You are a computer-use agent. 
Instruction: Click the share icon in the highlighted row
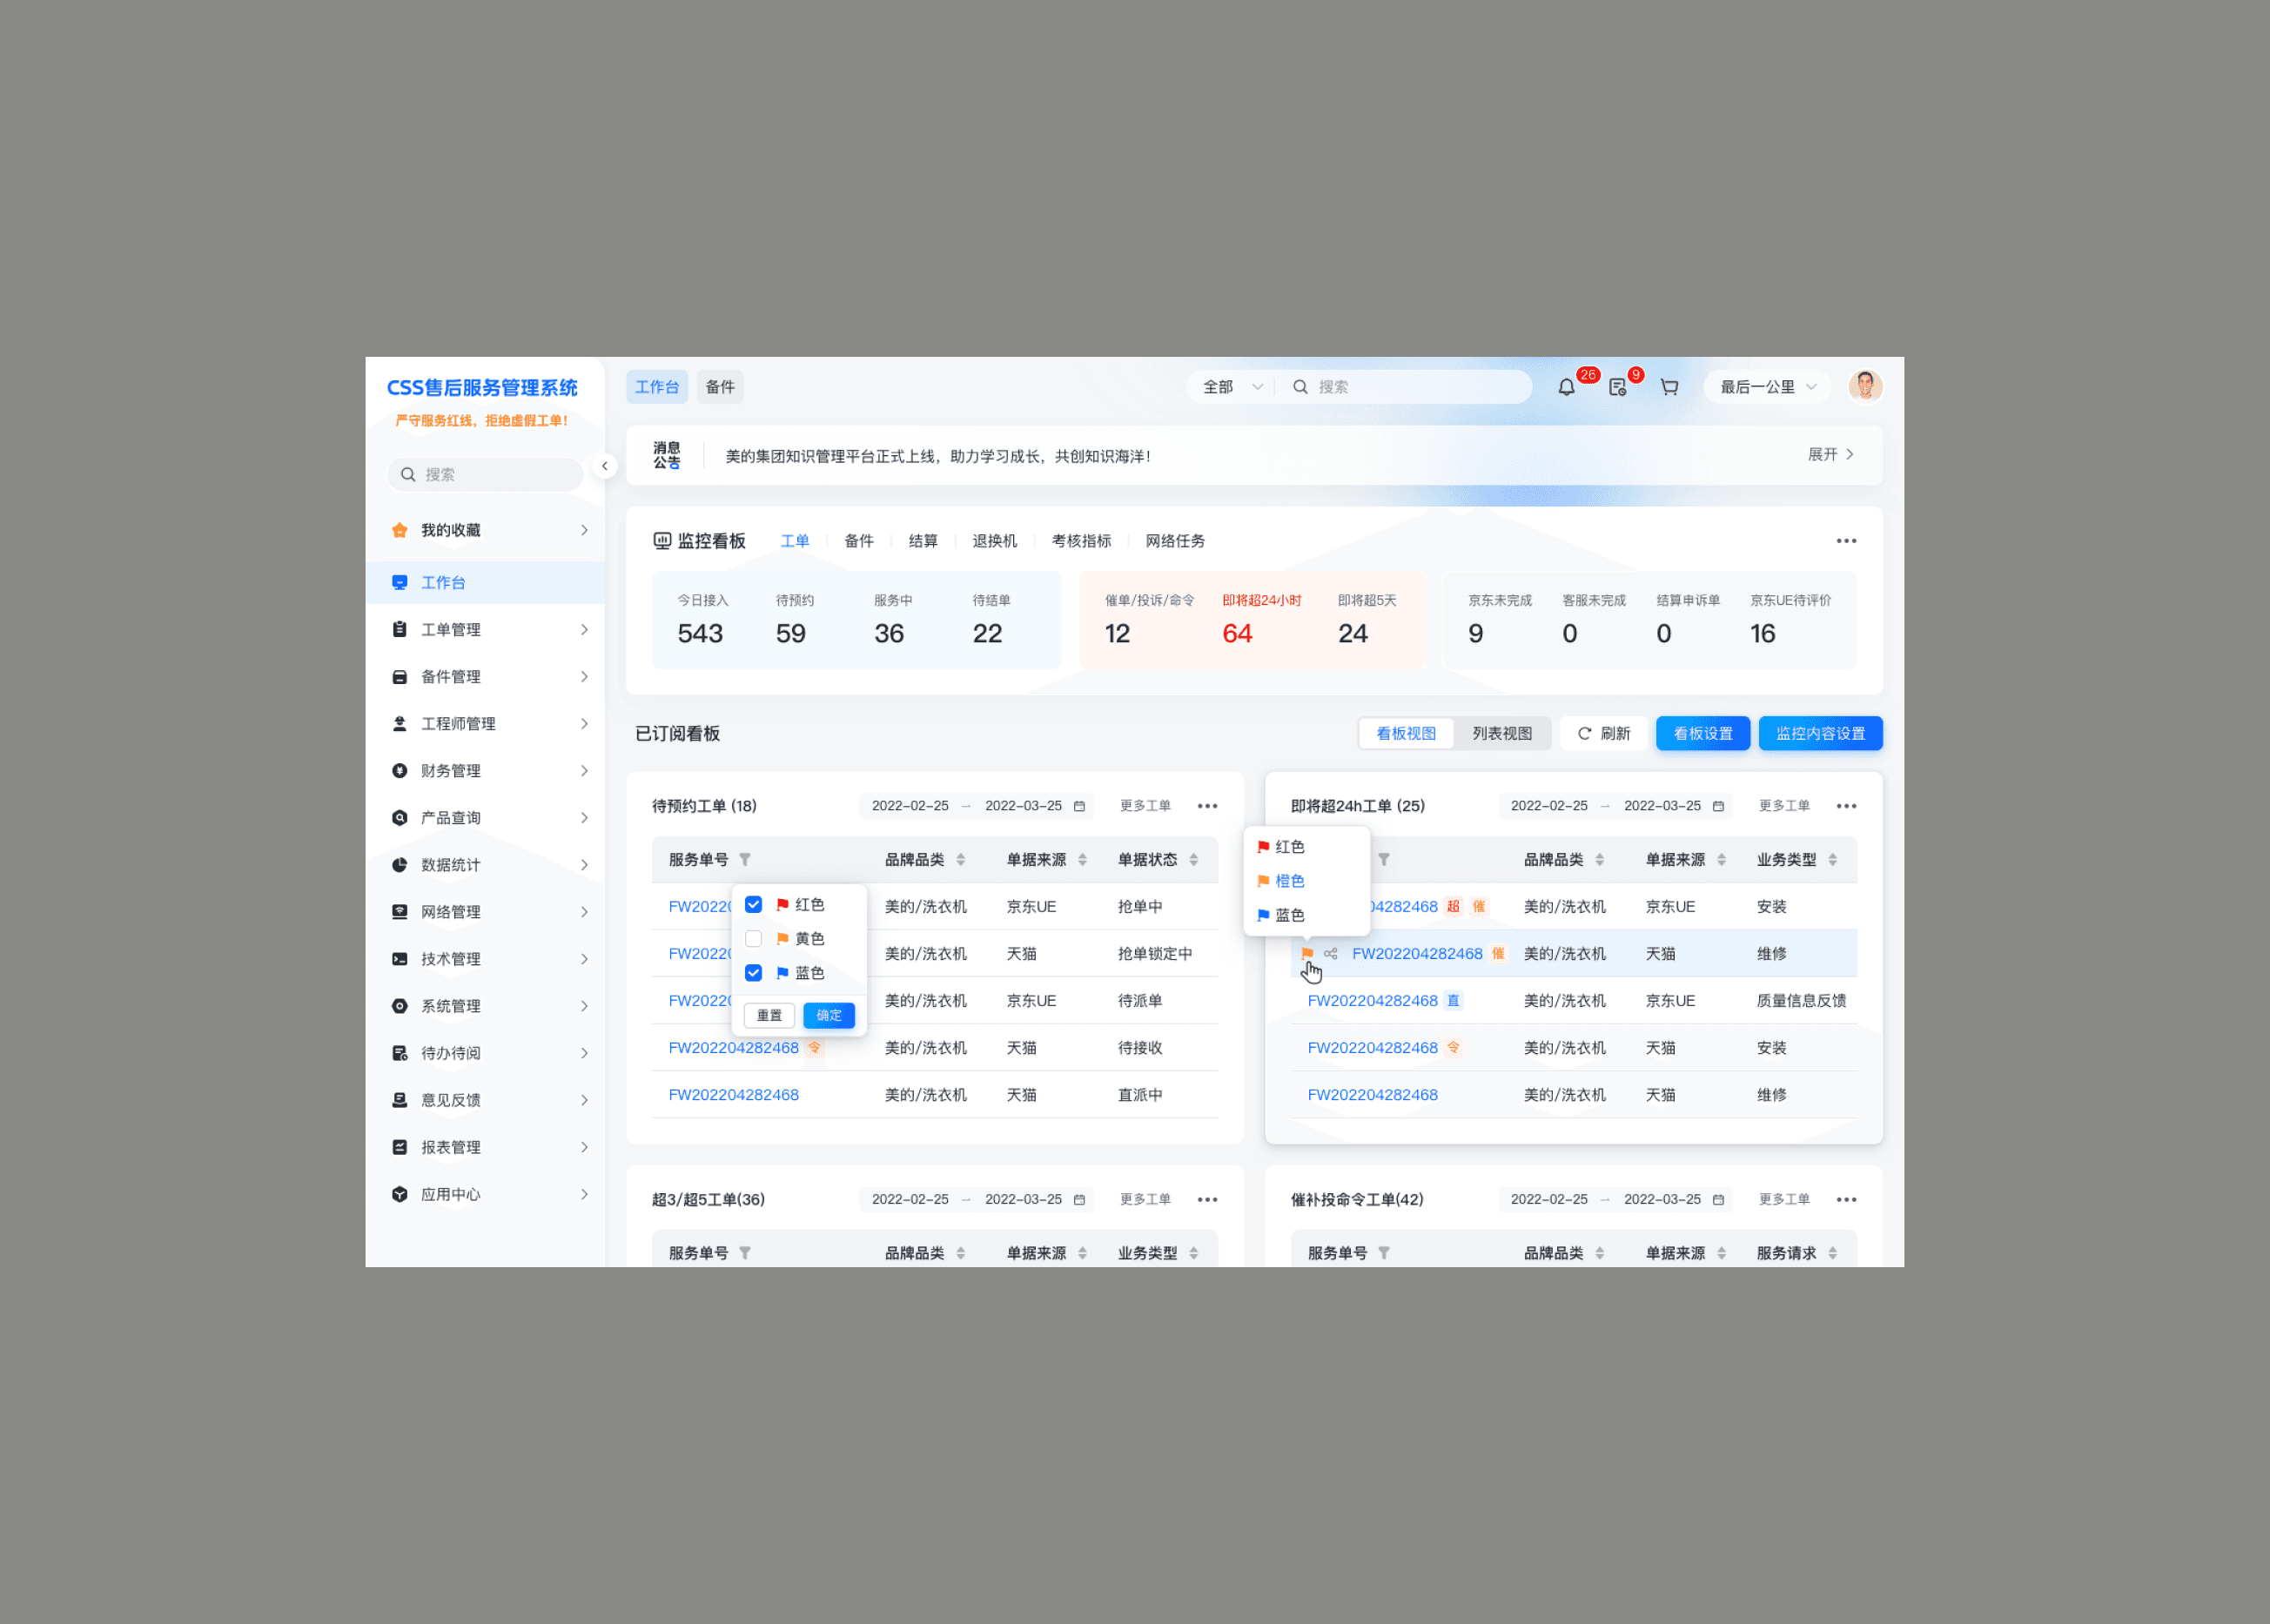[x=1330, y=954]
